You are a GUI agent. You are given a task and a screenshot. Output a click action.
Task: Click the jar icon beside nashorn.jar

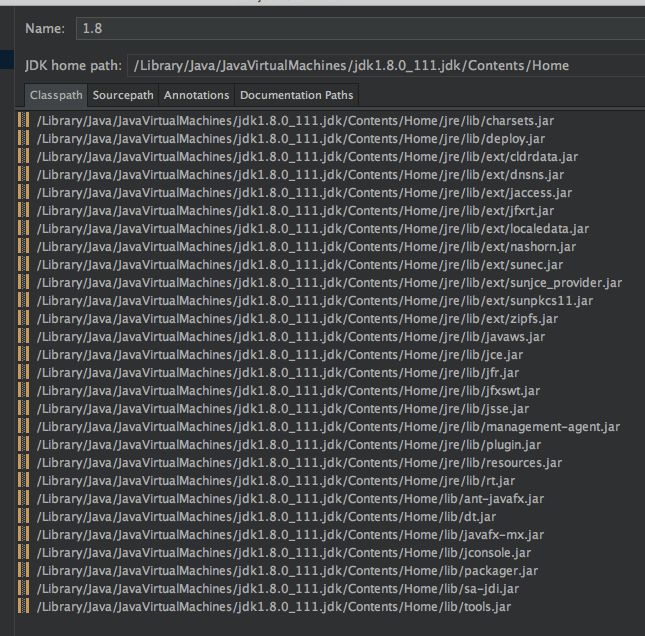24,247
